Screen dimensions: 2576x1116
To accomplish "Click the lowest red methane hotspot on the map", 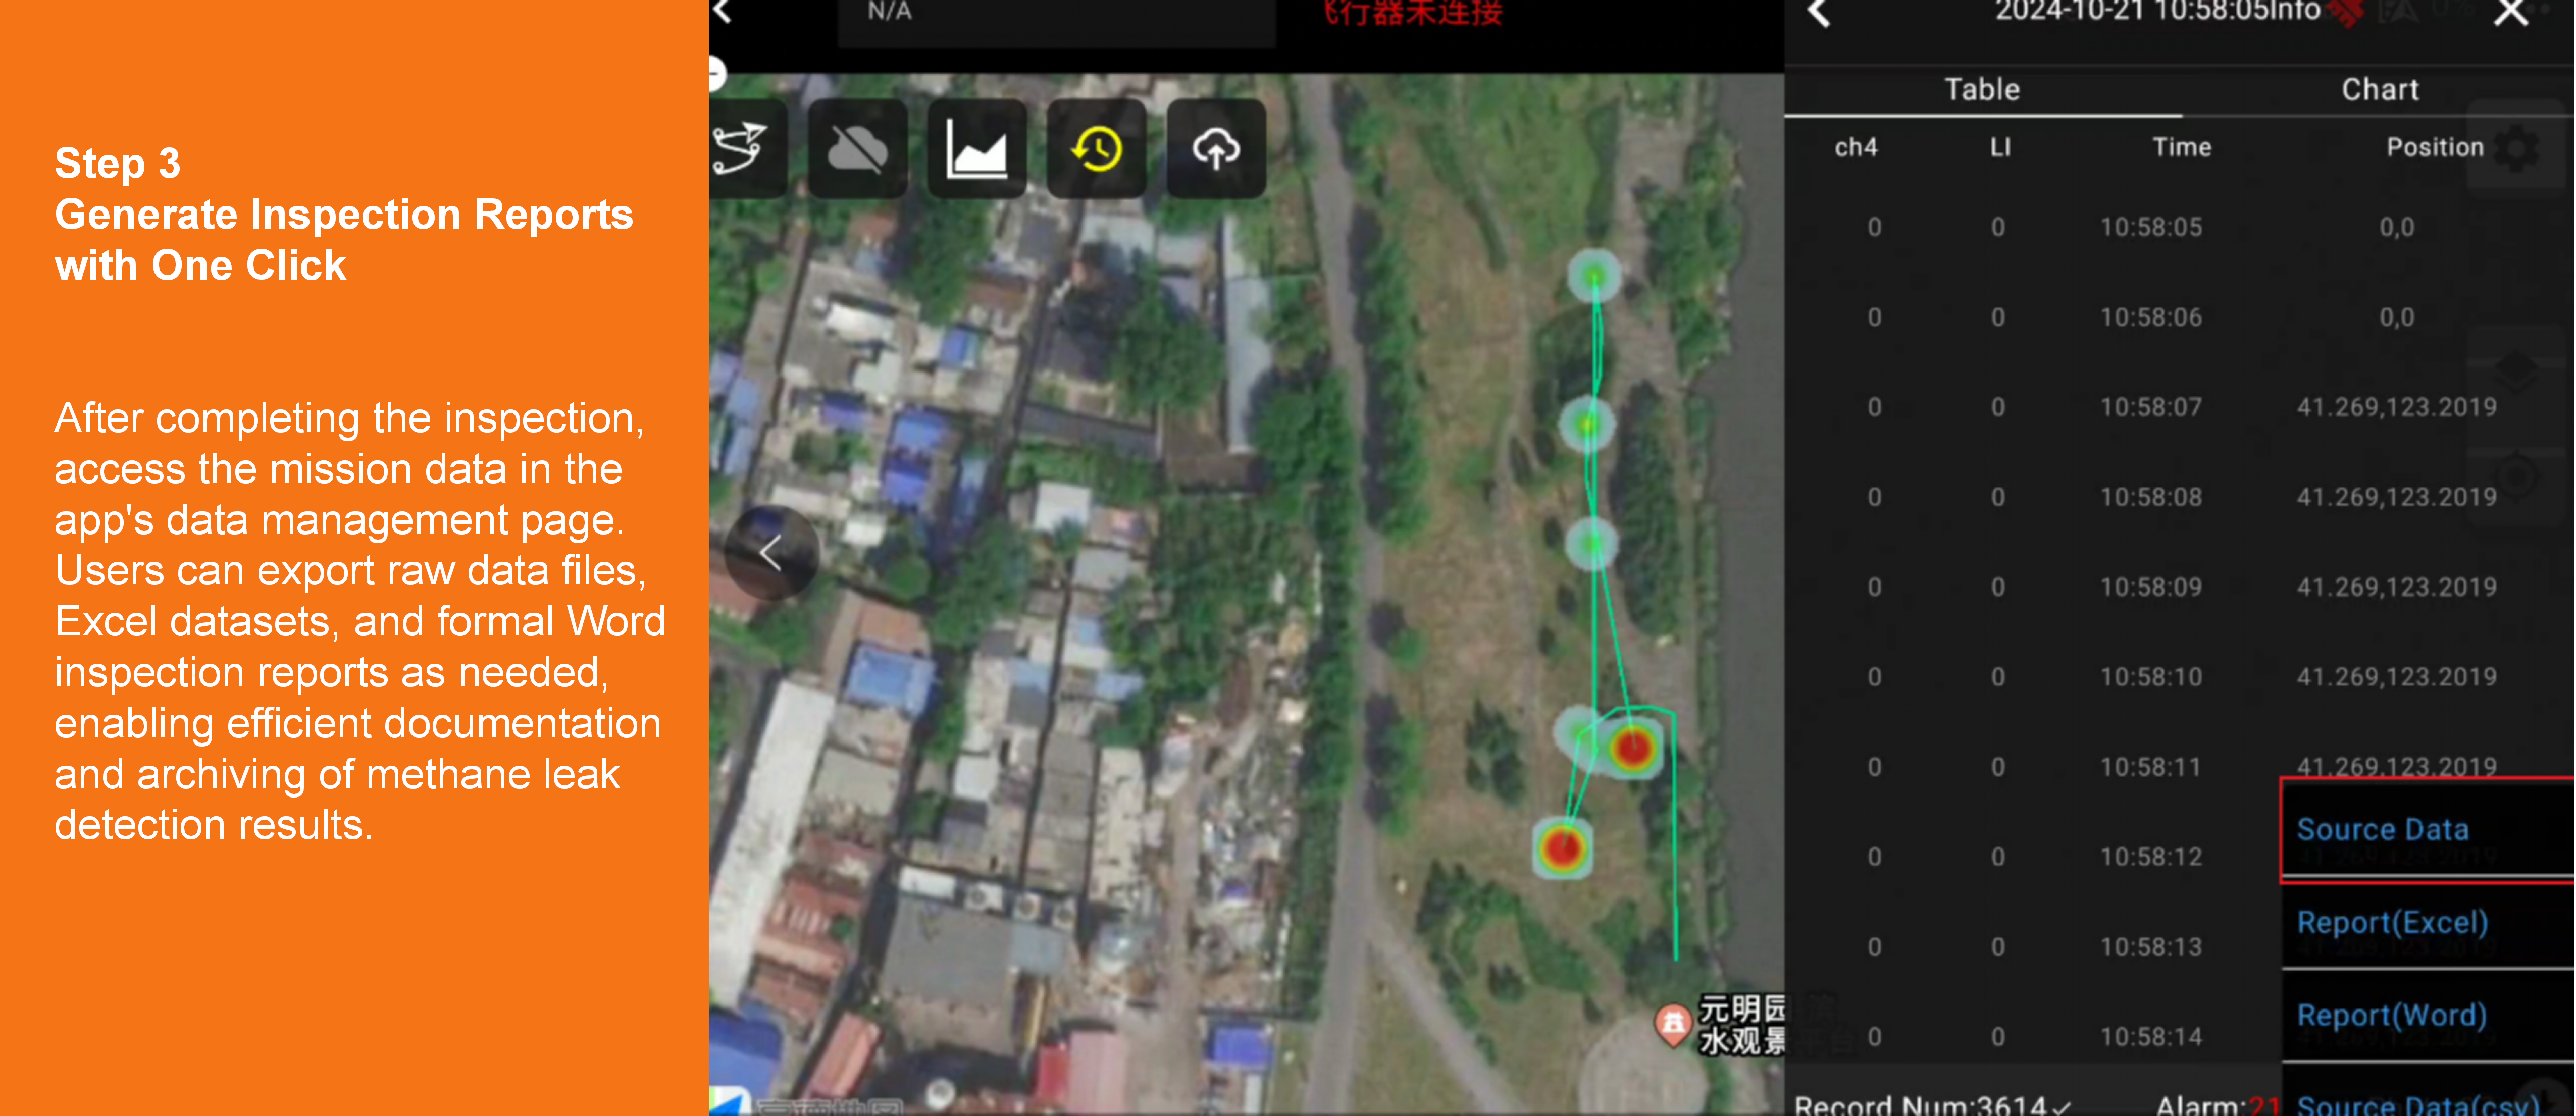I will pos(1563,848).
